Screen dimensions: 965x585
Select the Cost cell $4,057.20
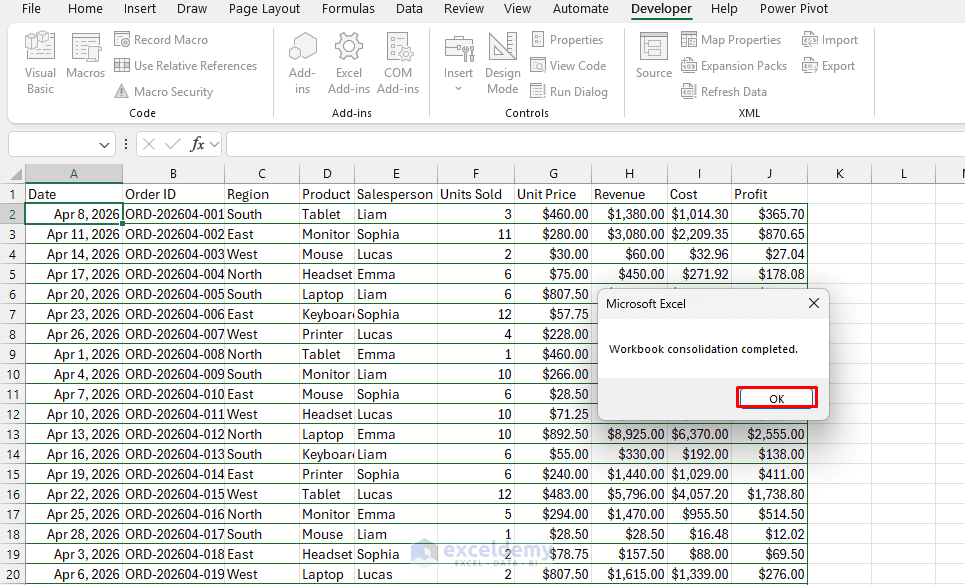[x=699, y=494]
